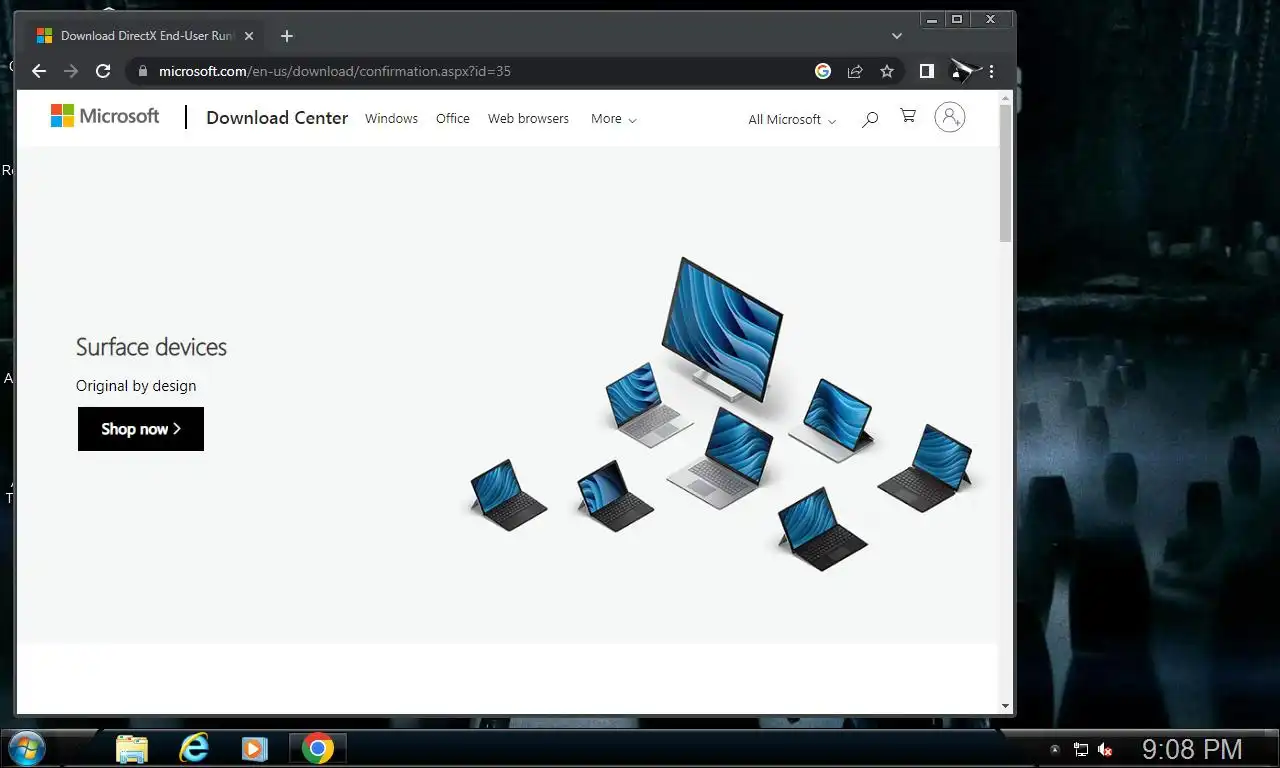Show hidden system tray icons
This screenshot has height=768, width=1280.
(1054, 749)
